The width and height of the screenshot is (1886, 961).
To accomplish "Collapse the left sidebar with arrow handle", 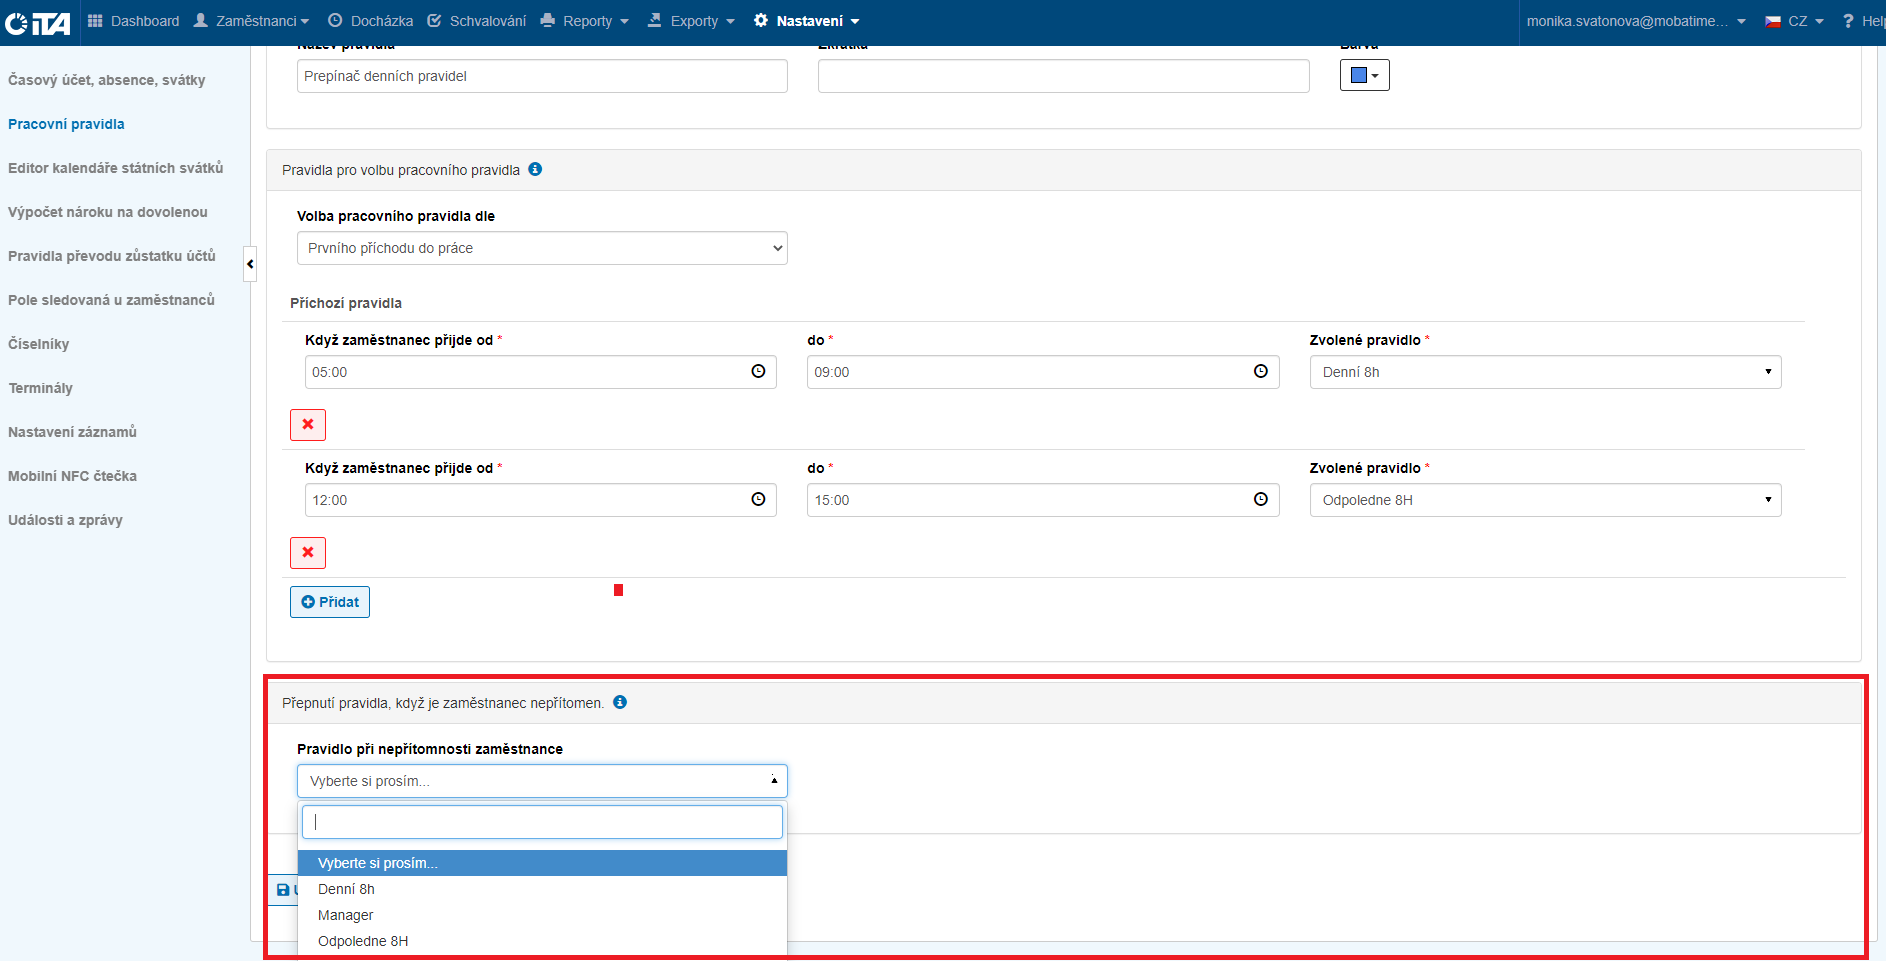I will coord(250,264).
